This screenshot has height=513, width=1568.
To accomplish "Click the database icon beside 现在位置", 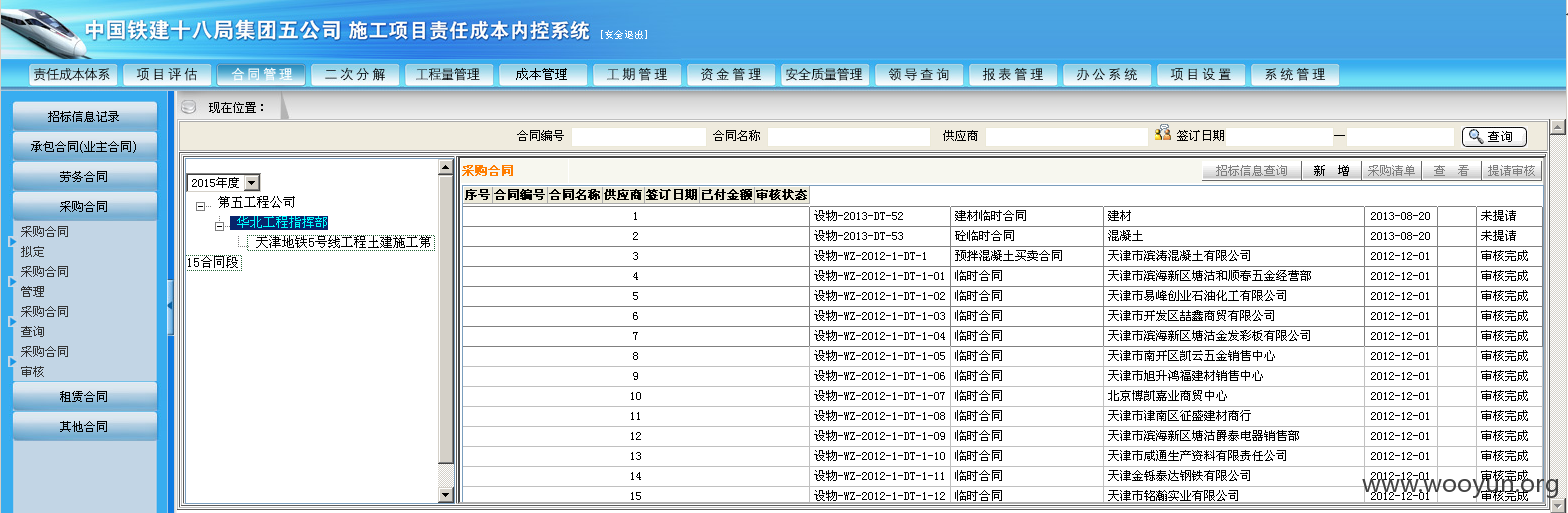I will (189, 107).
